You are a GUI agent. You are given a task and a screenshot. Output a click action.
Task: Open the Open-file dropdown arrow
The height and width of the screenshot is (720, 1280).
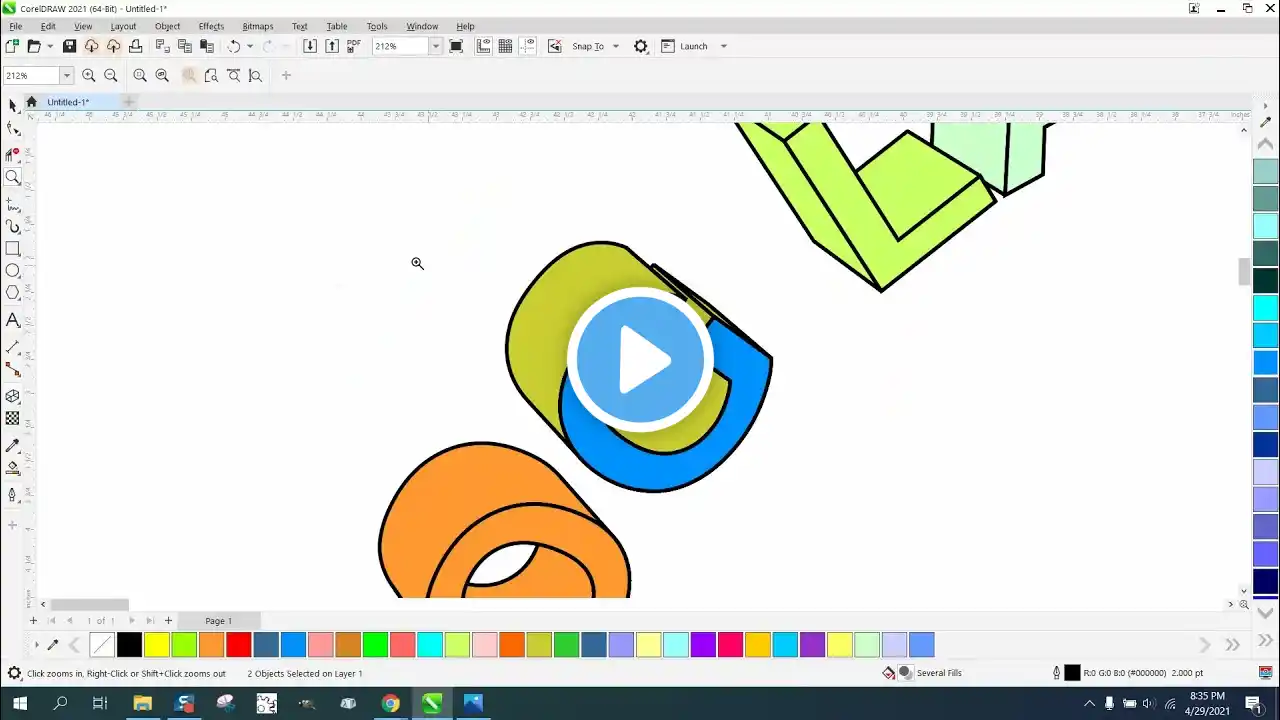click(50, 46)
